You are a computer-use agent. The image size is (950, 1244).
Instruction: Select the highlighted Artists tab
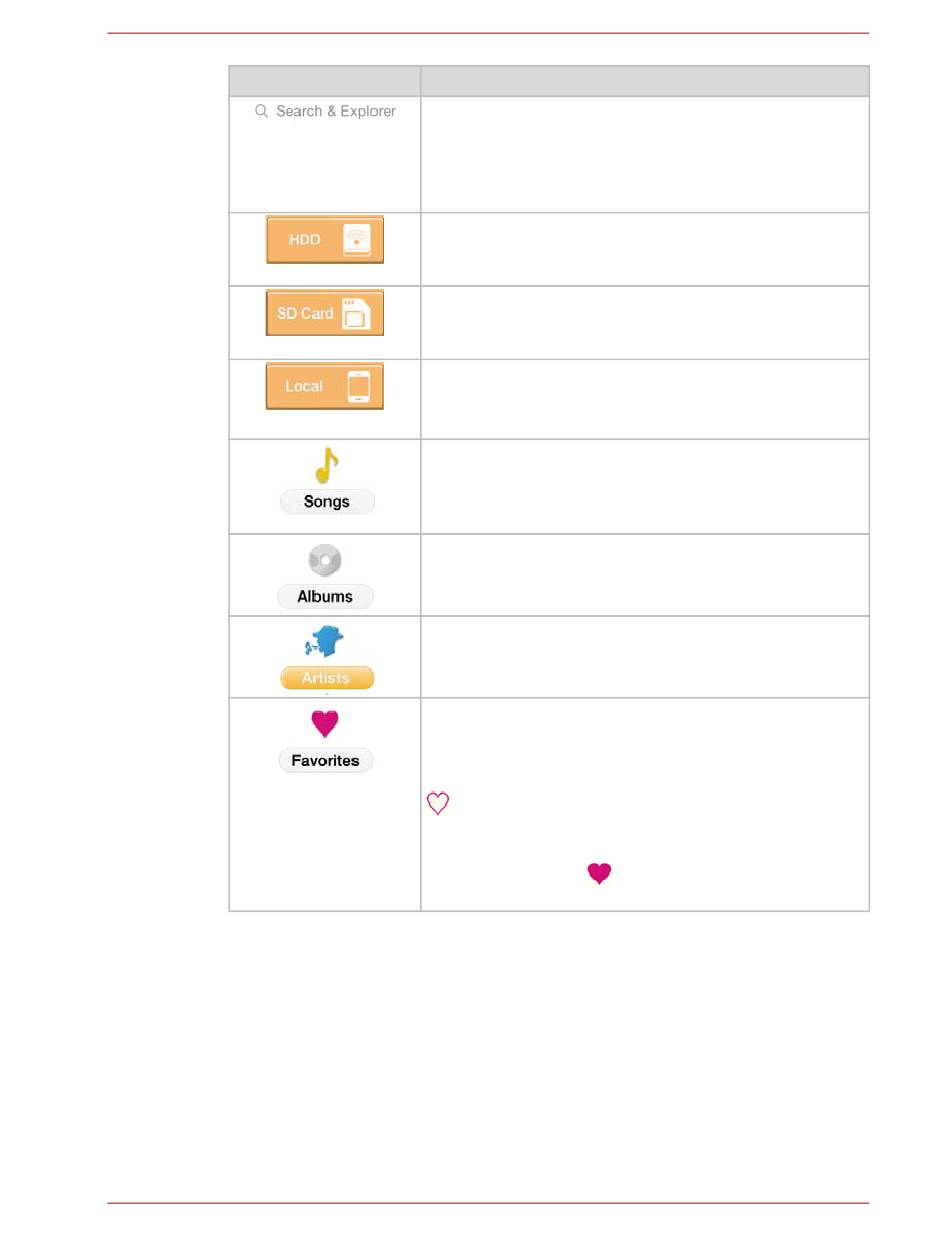coord(327,678)
